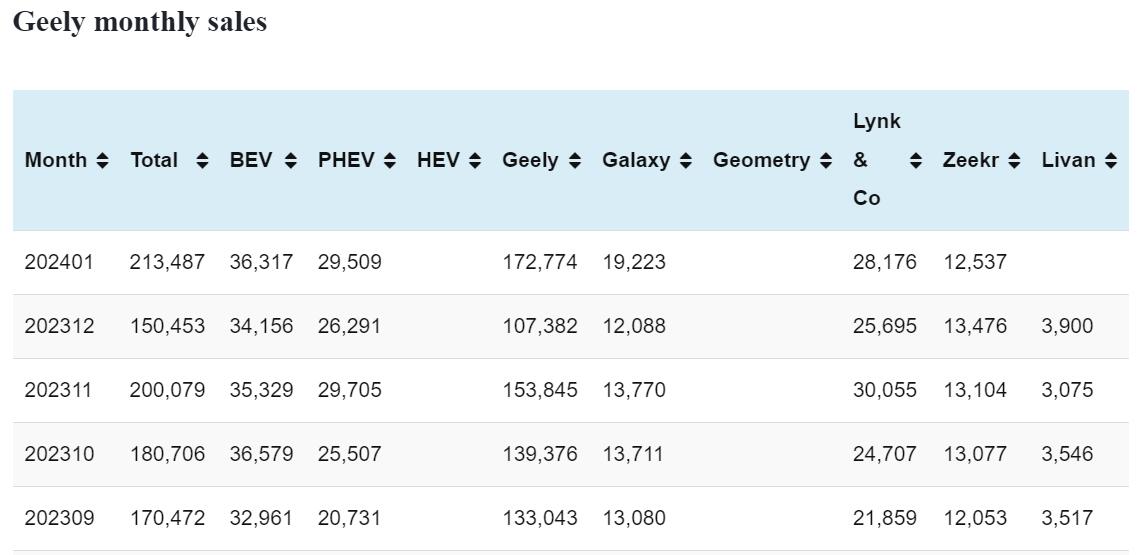Sort by Zeekr using arrow icon
This screenshot has width=1140, height=555.
click(1014, 161)
